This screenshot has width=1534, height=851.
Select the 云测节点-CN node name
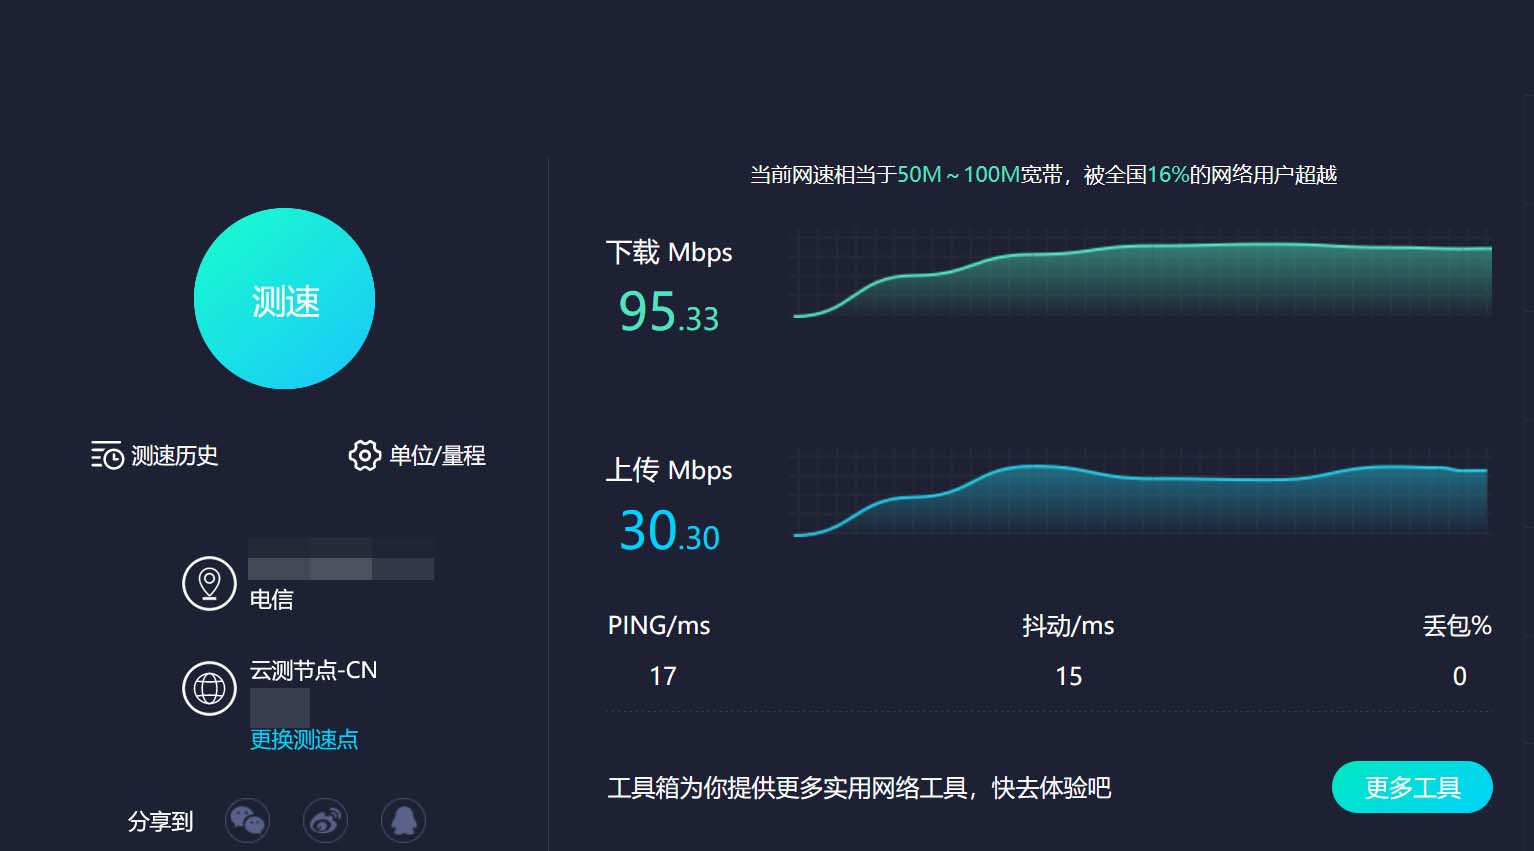tap(313, 670)
